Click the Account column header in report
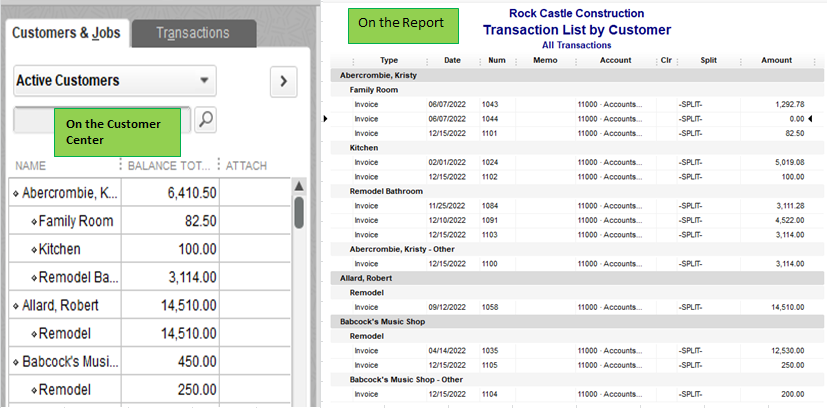This screenshot has width=827, height=408. (616, 60)
